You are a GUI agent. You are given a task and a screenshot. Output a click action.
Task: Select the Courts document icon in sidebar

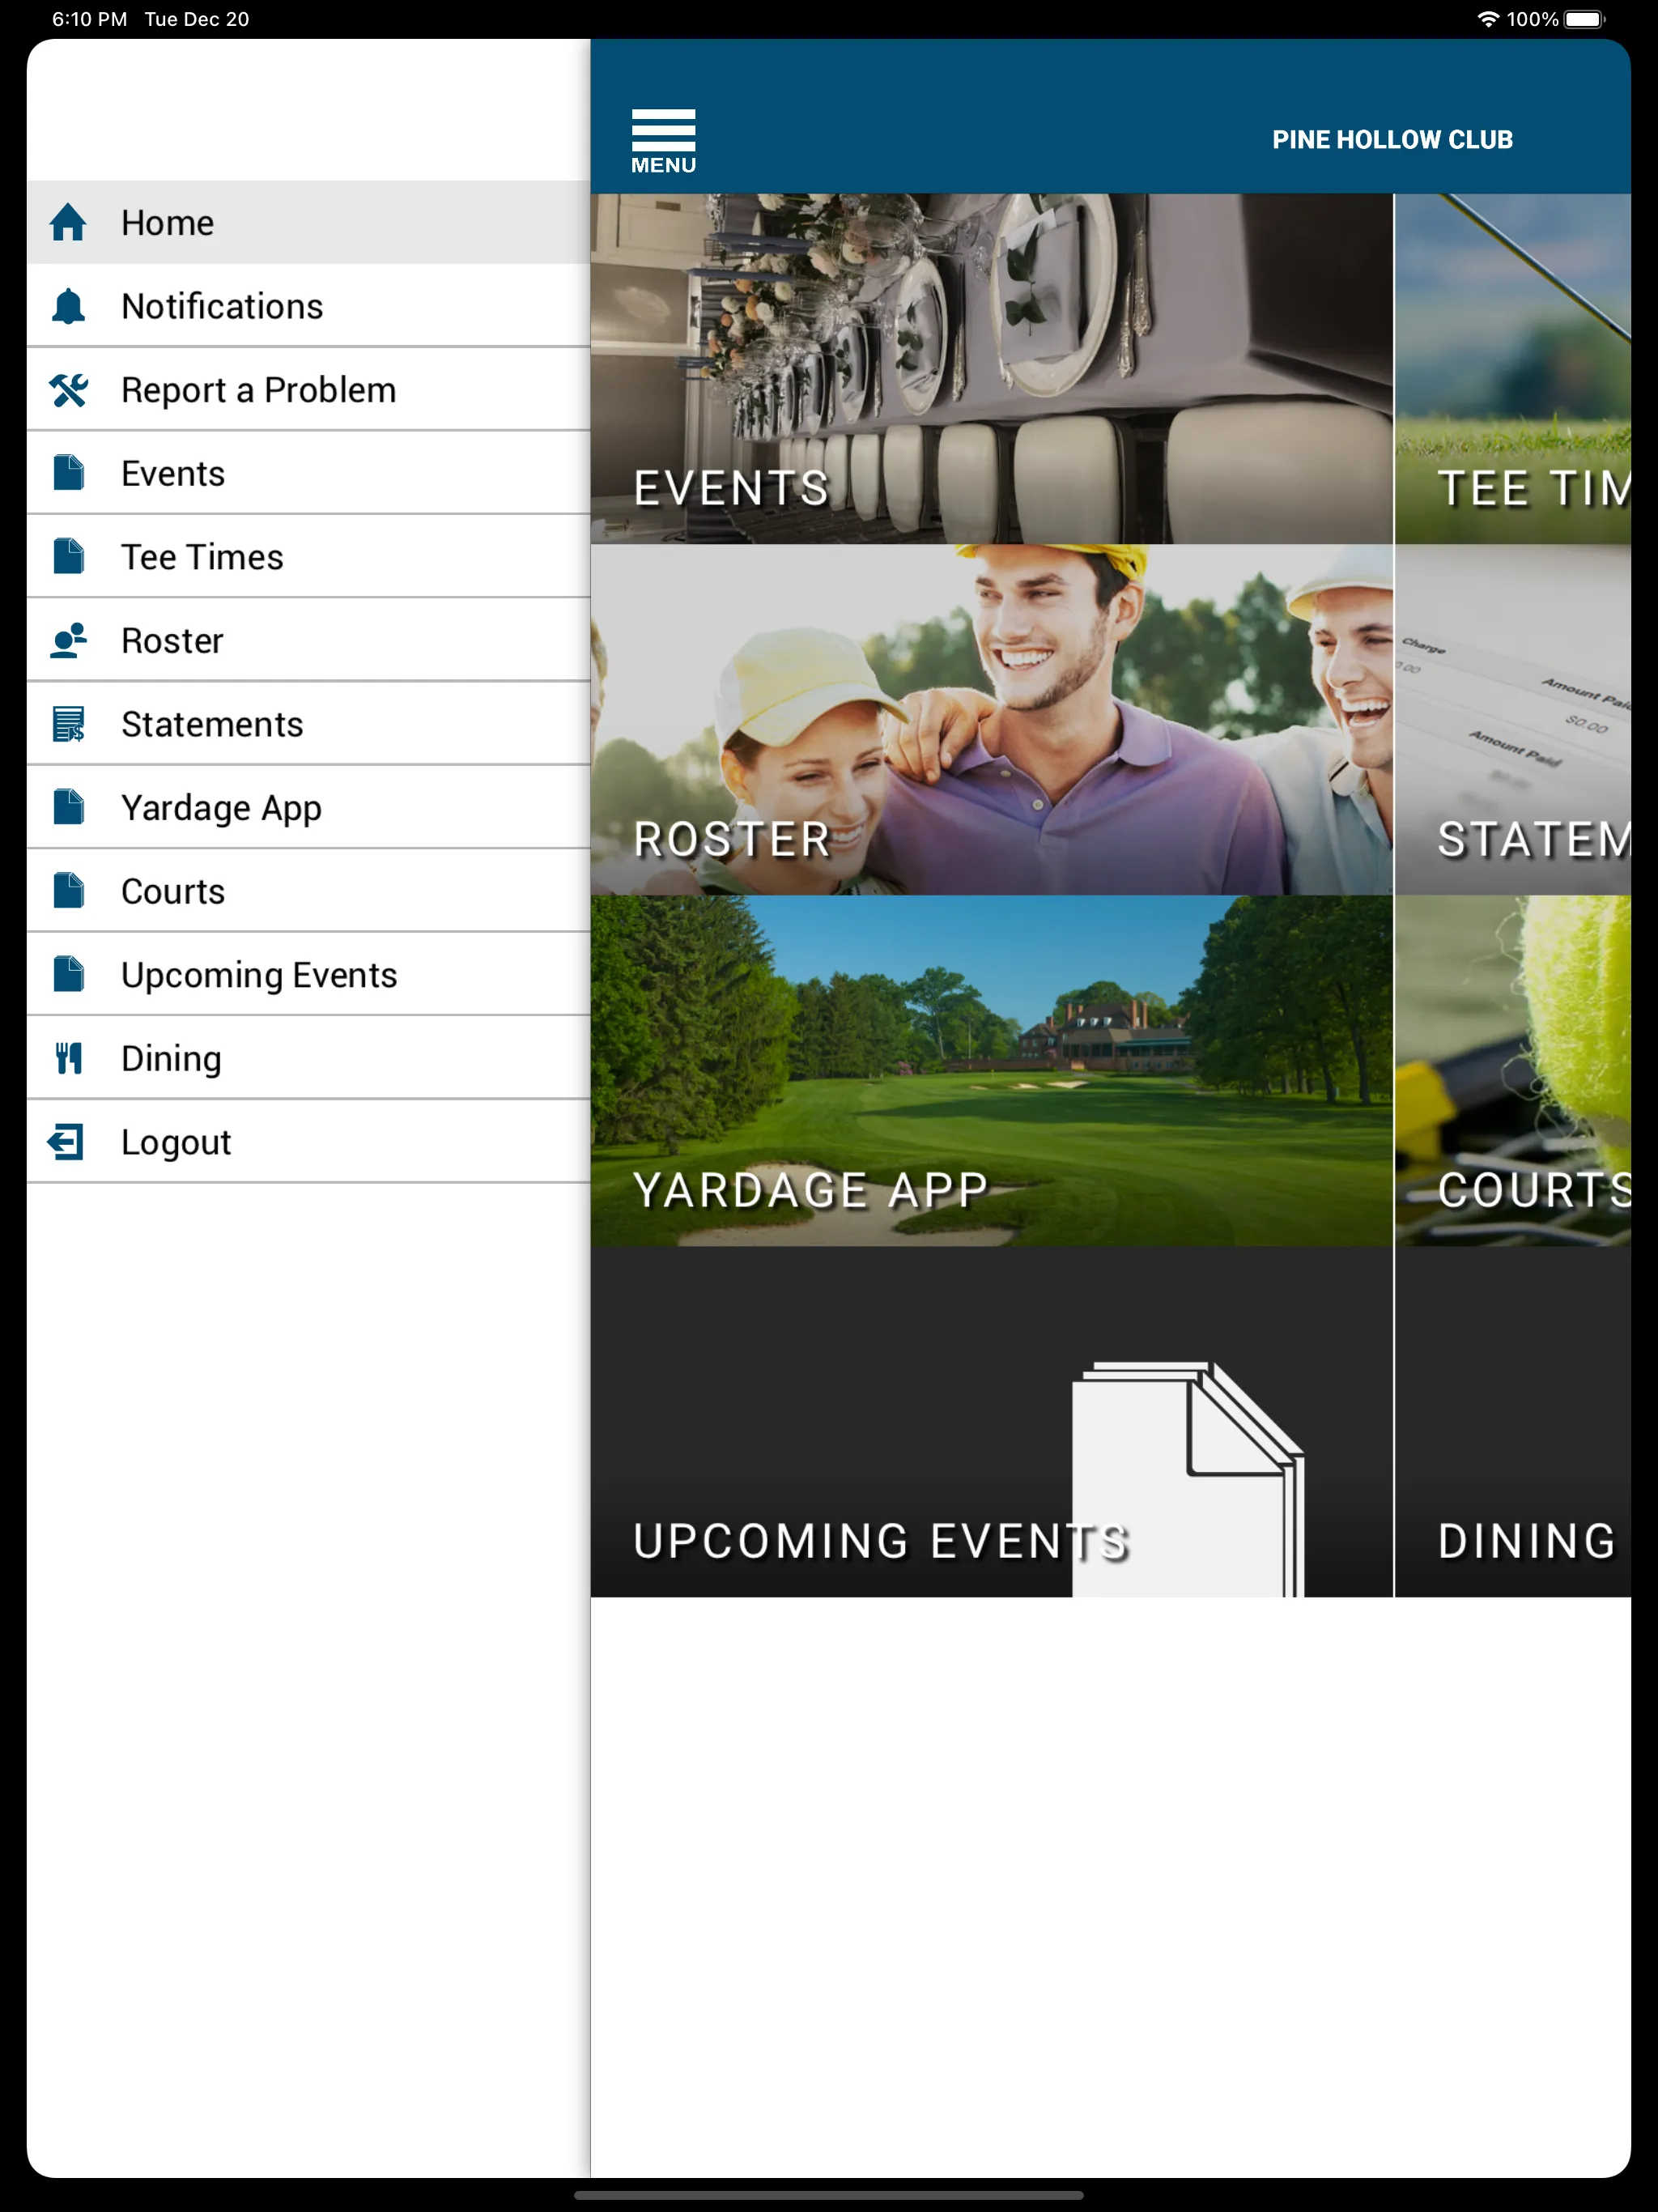coord(68,890)
